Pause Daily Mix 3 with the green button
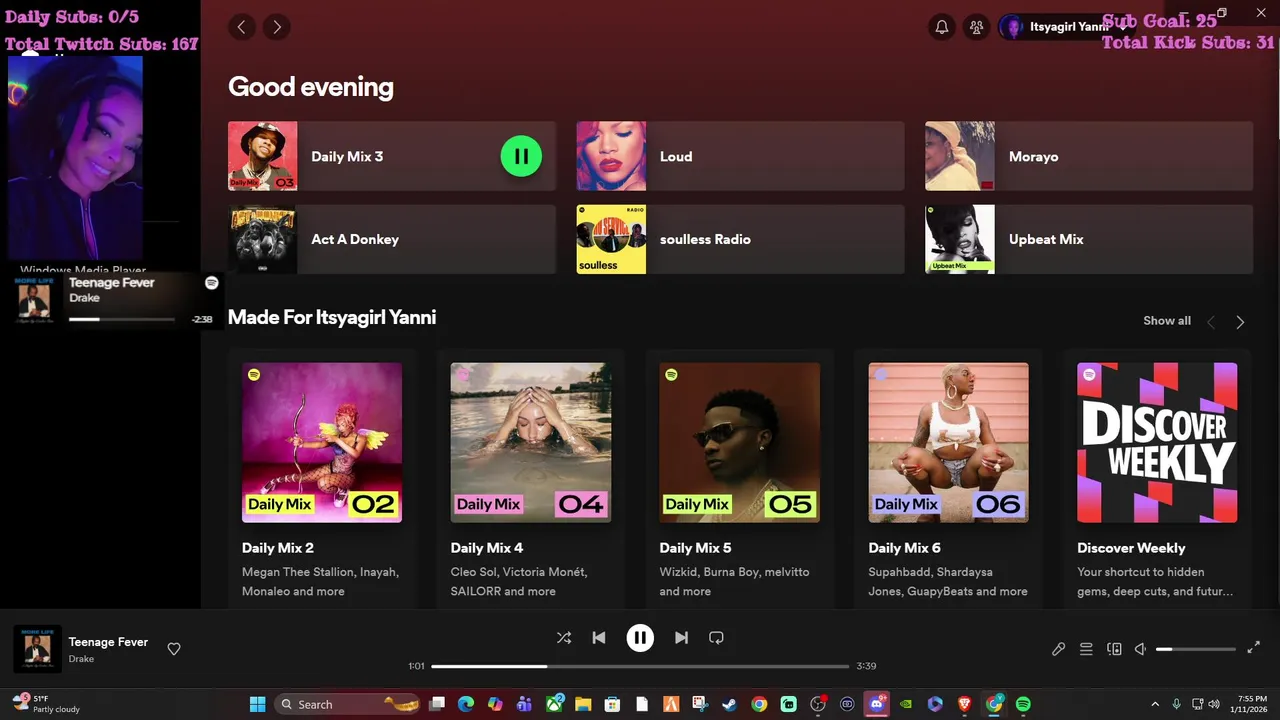This screenshot has height=720, width=1280. pos(521,156)
